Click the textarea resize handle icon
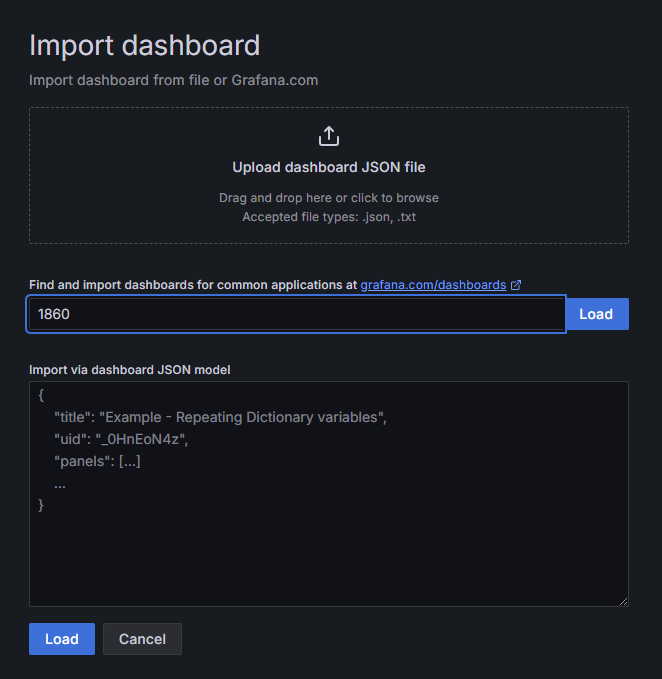This screenshot has width=662, height=679. (623, 601)
